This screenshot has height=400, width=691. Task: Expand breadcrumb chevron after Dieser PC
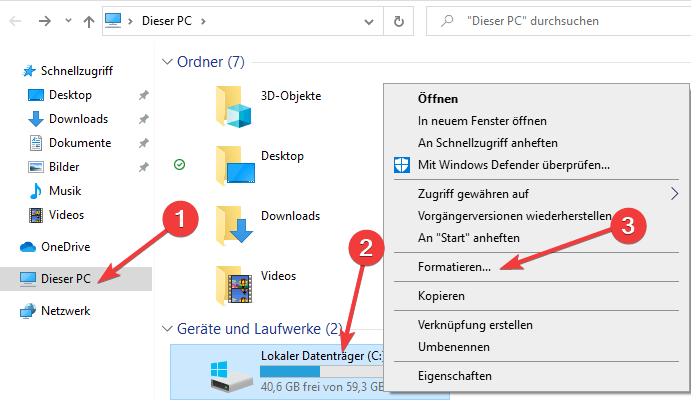pos(203,21)
